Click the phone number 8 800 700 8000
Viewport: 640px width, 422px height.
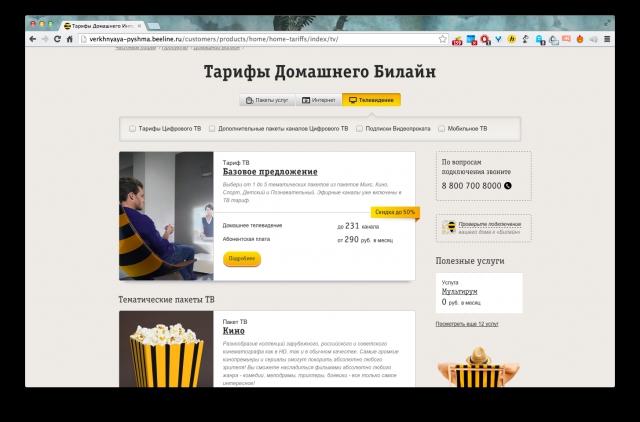point(471,186)
